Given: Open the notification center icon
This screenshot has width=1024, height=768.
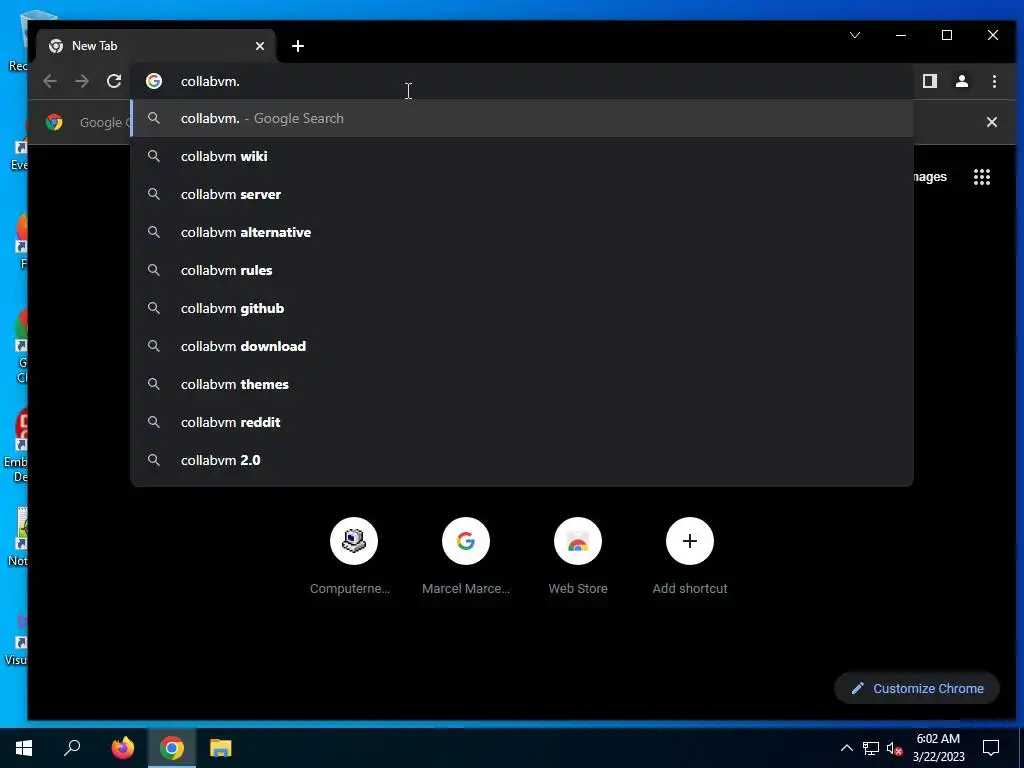Looking at the screenshot, I should pos(991,748).
